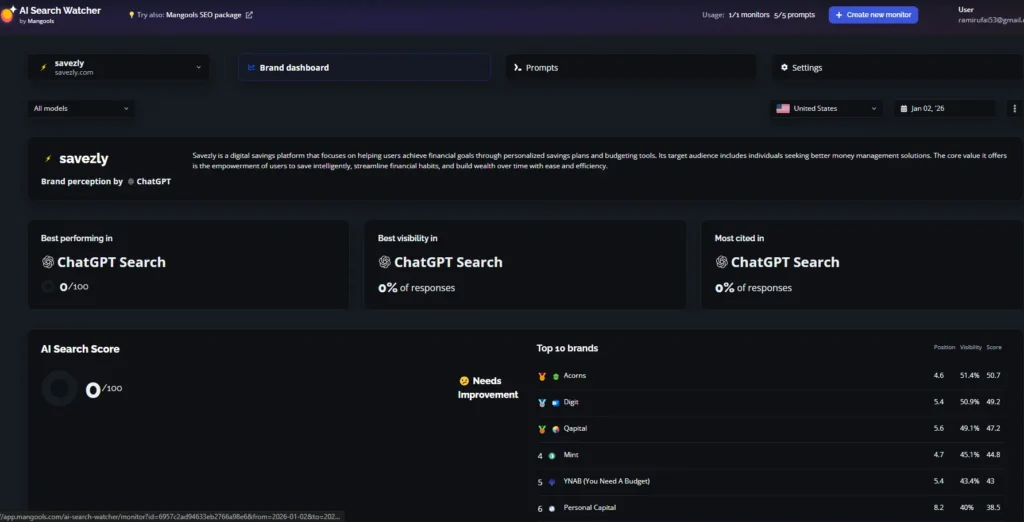Expand the savezly monitor selector

tap(119, 67)
